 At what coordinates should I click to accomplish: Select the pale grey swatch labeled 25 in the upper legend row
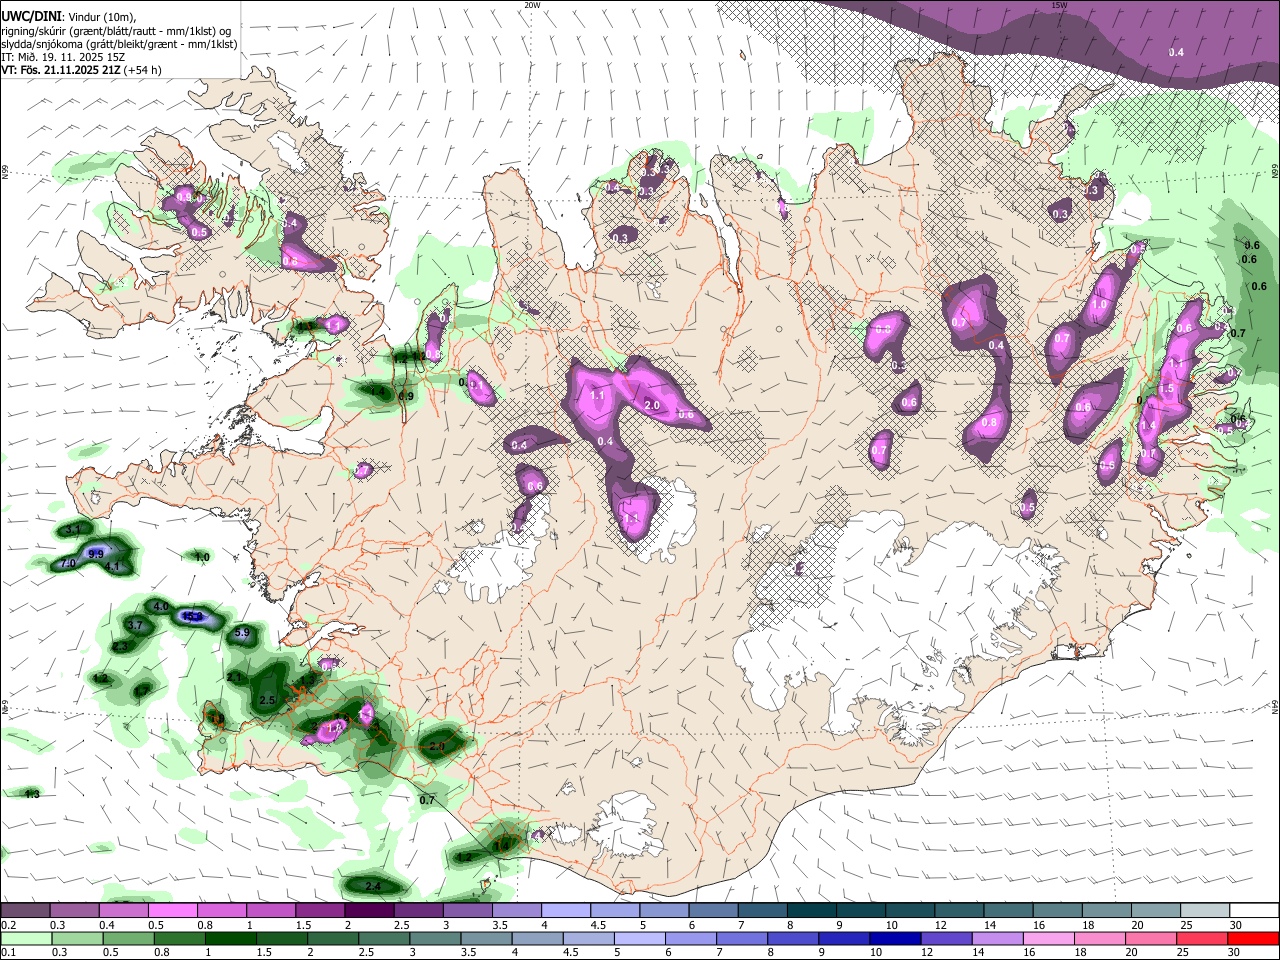pos(1205,911)
